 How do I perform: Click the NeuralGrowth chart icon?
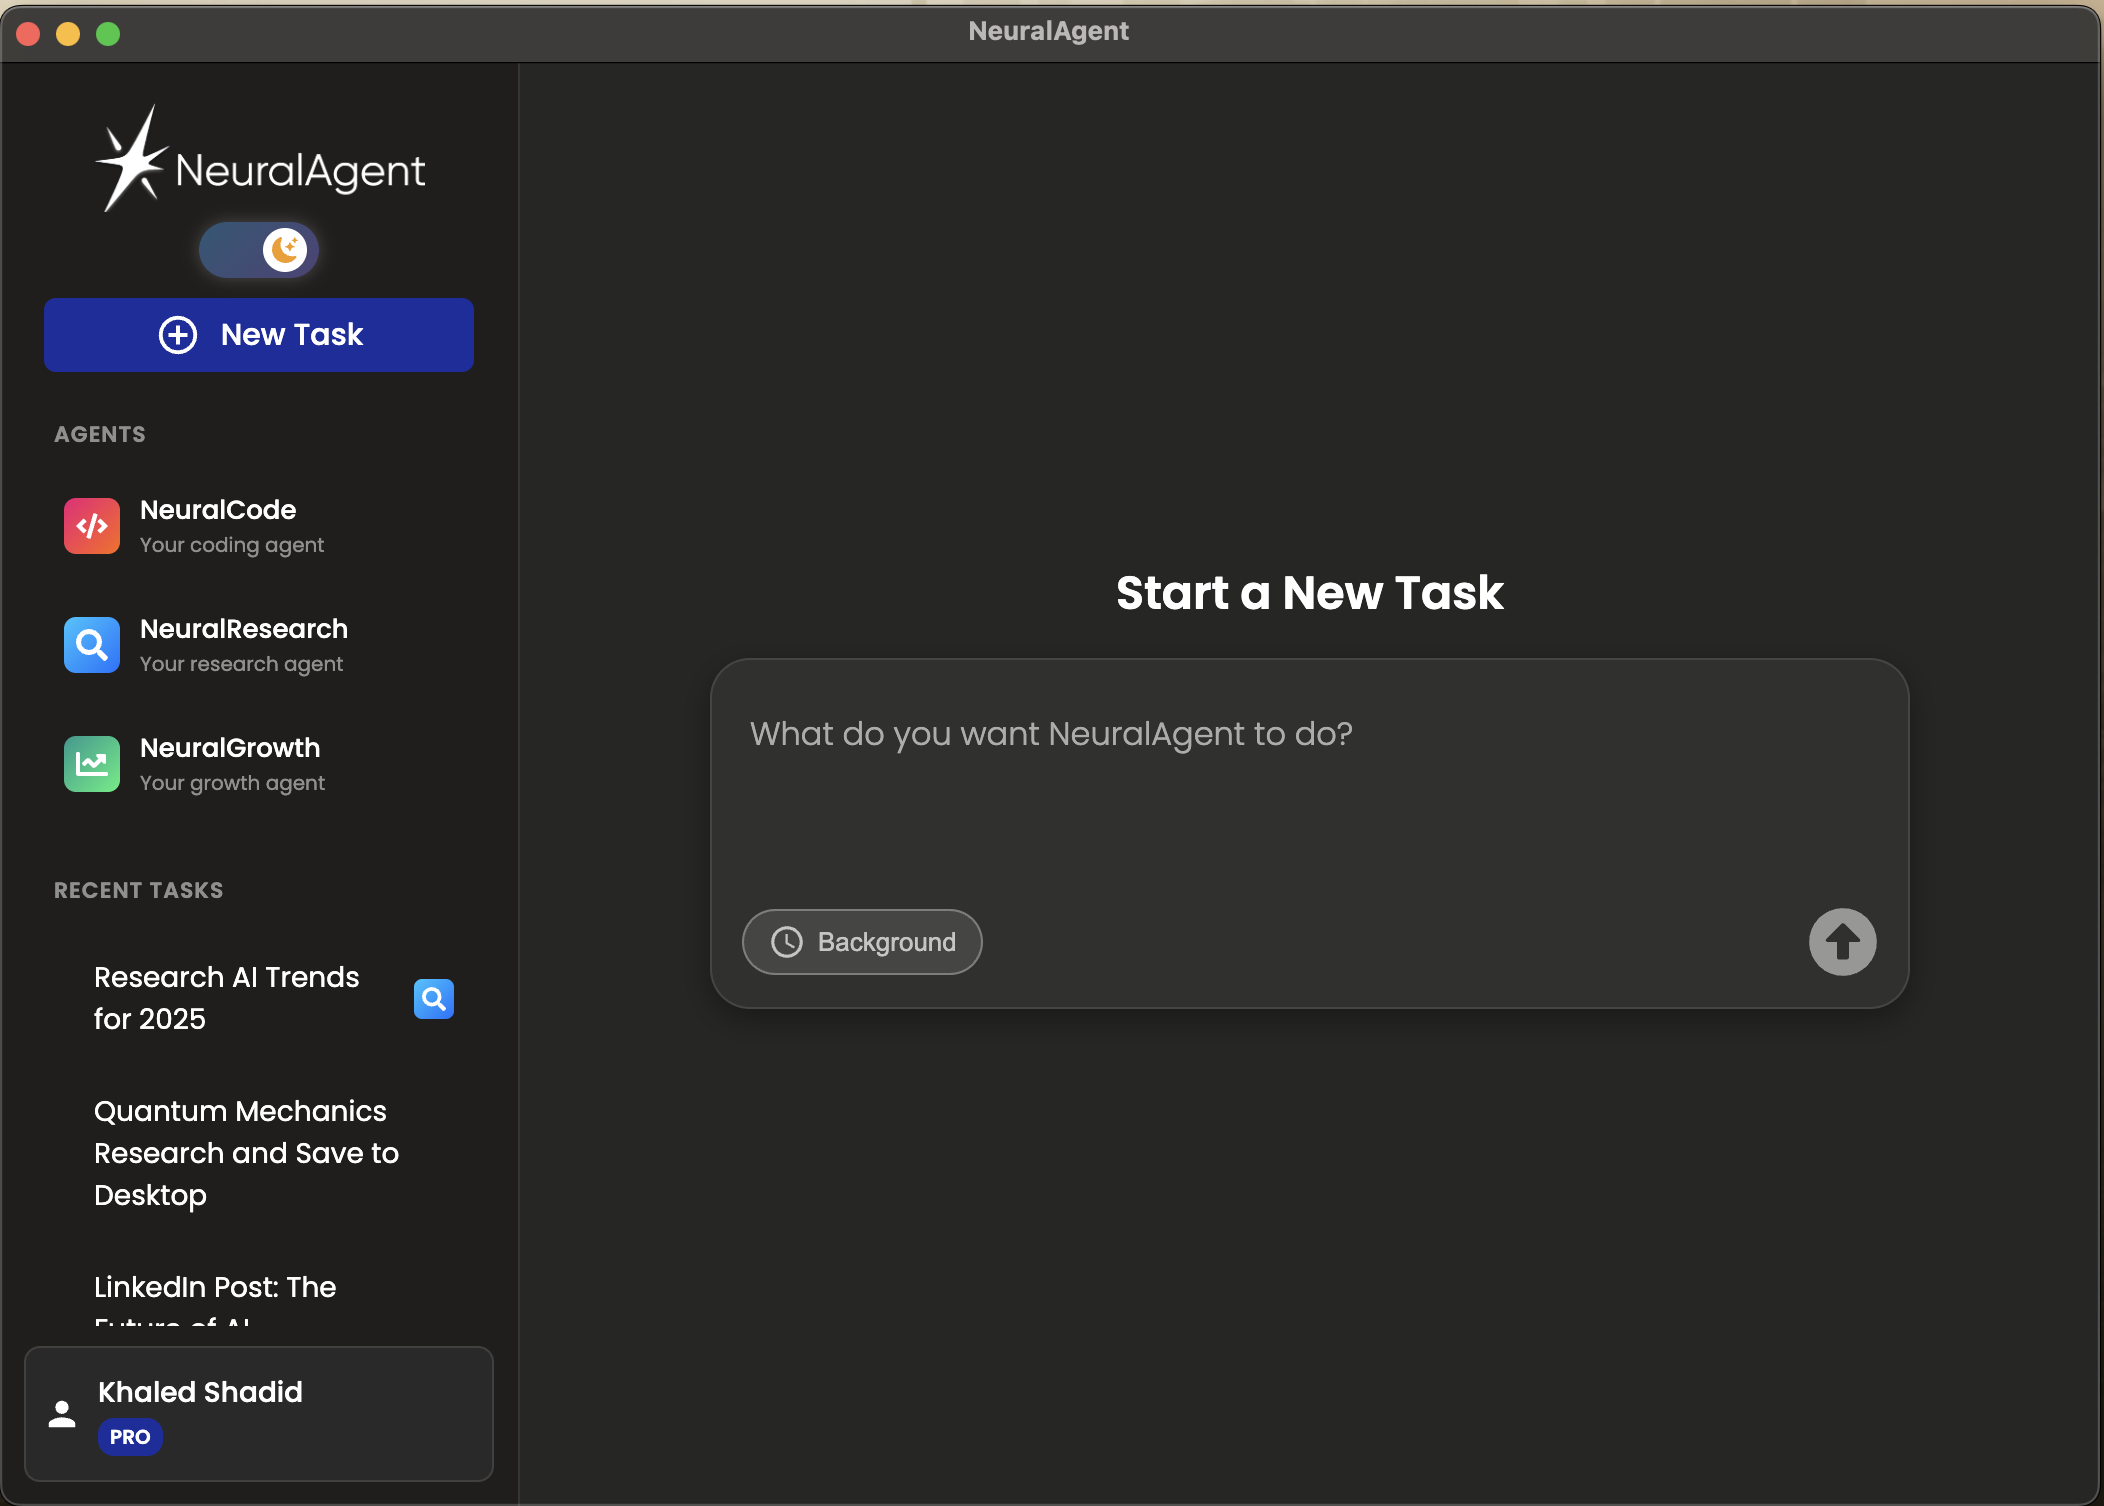91,764
